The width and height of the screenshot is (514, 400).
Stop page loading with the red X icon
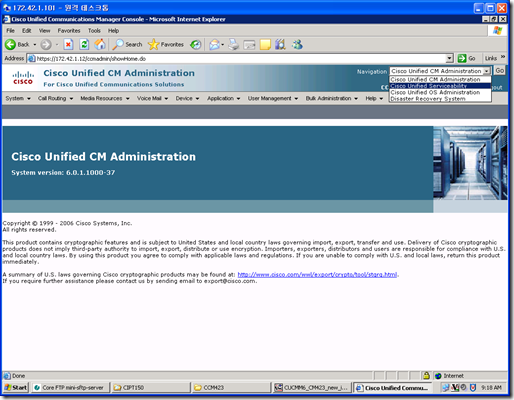coord(68,44)
